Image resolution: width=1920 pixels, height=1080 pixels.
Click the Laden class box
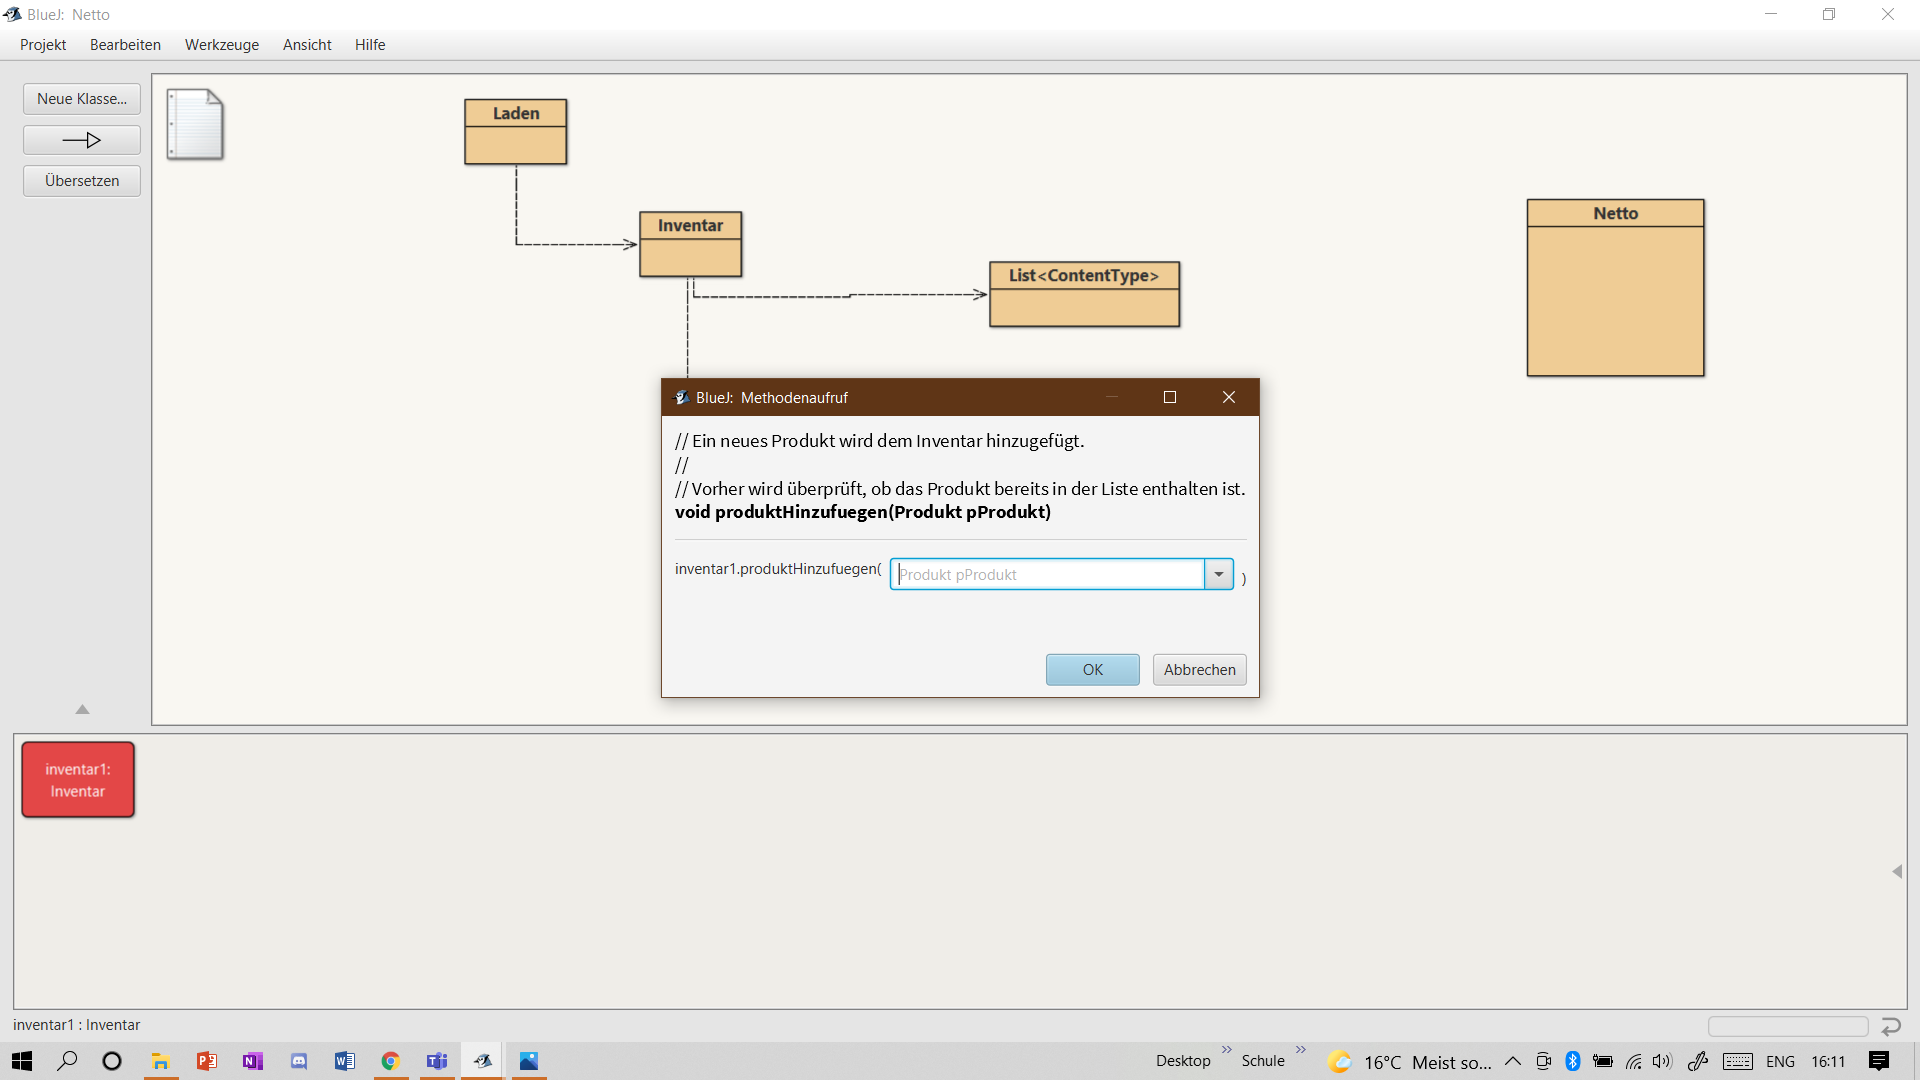click(515, 132)
